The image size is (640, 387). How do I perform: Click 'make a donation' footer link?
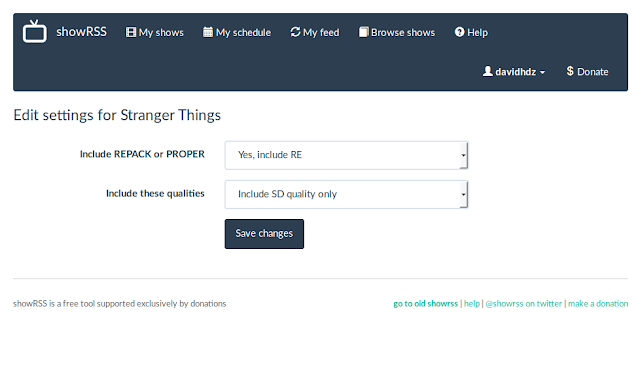pos(598,304)
